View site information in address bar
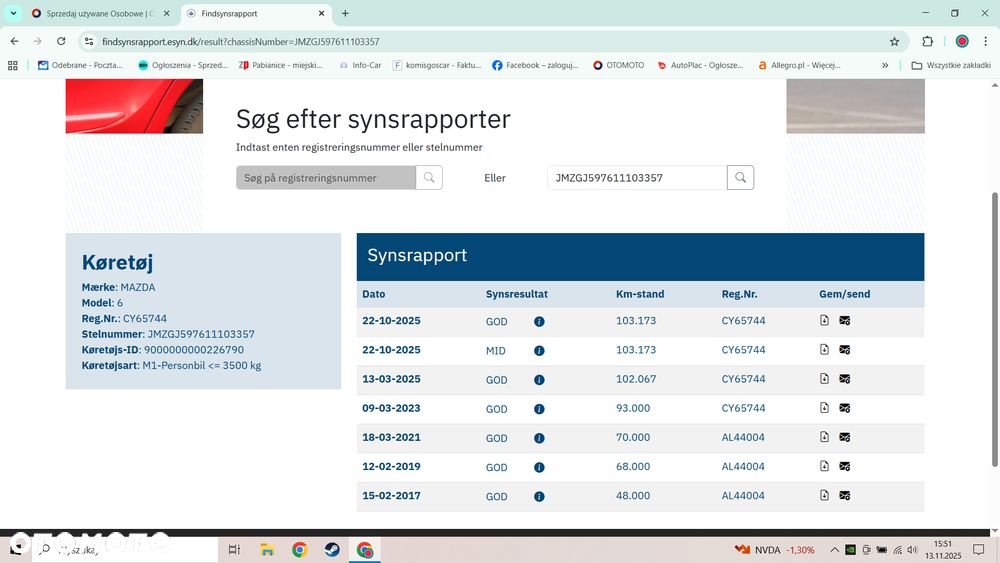 tap(89, 41)
